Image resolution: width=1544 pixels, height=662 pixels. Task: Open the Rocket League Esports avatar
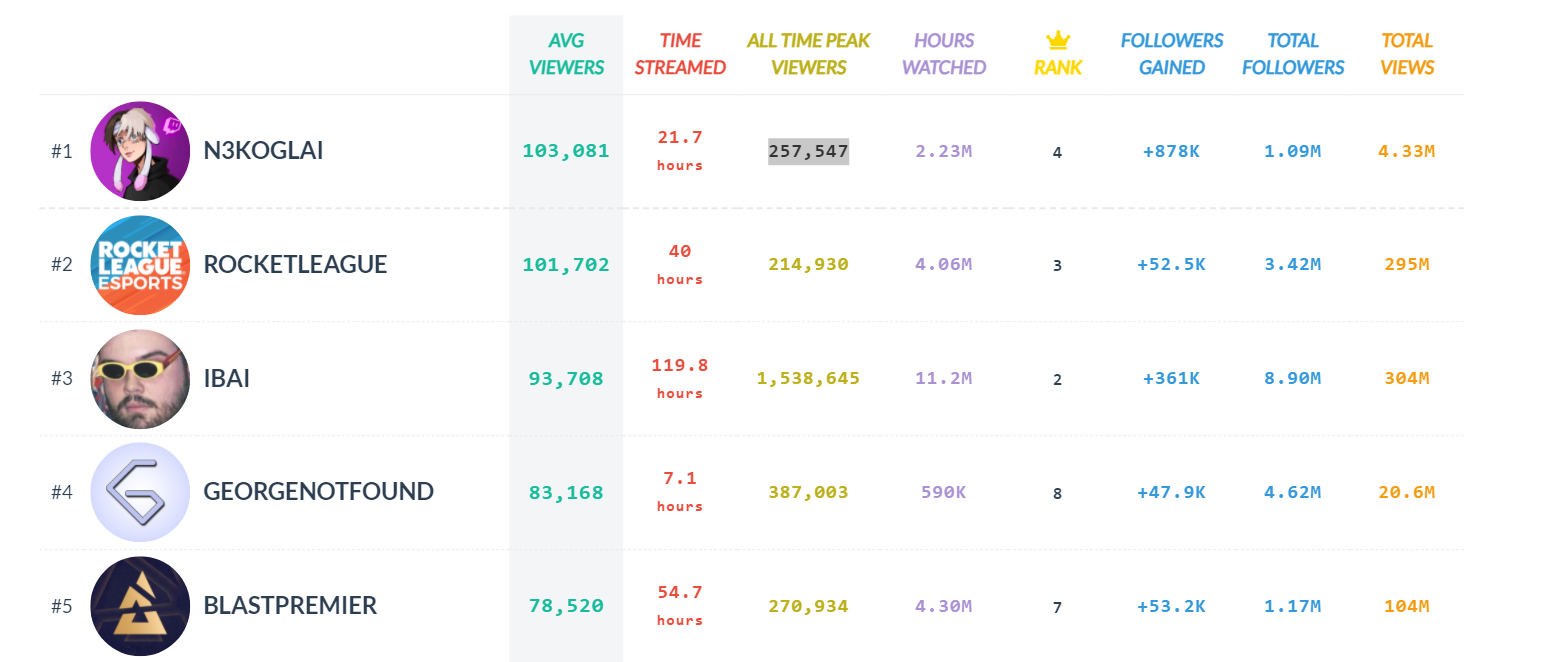(140, 265)
